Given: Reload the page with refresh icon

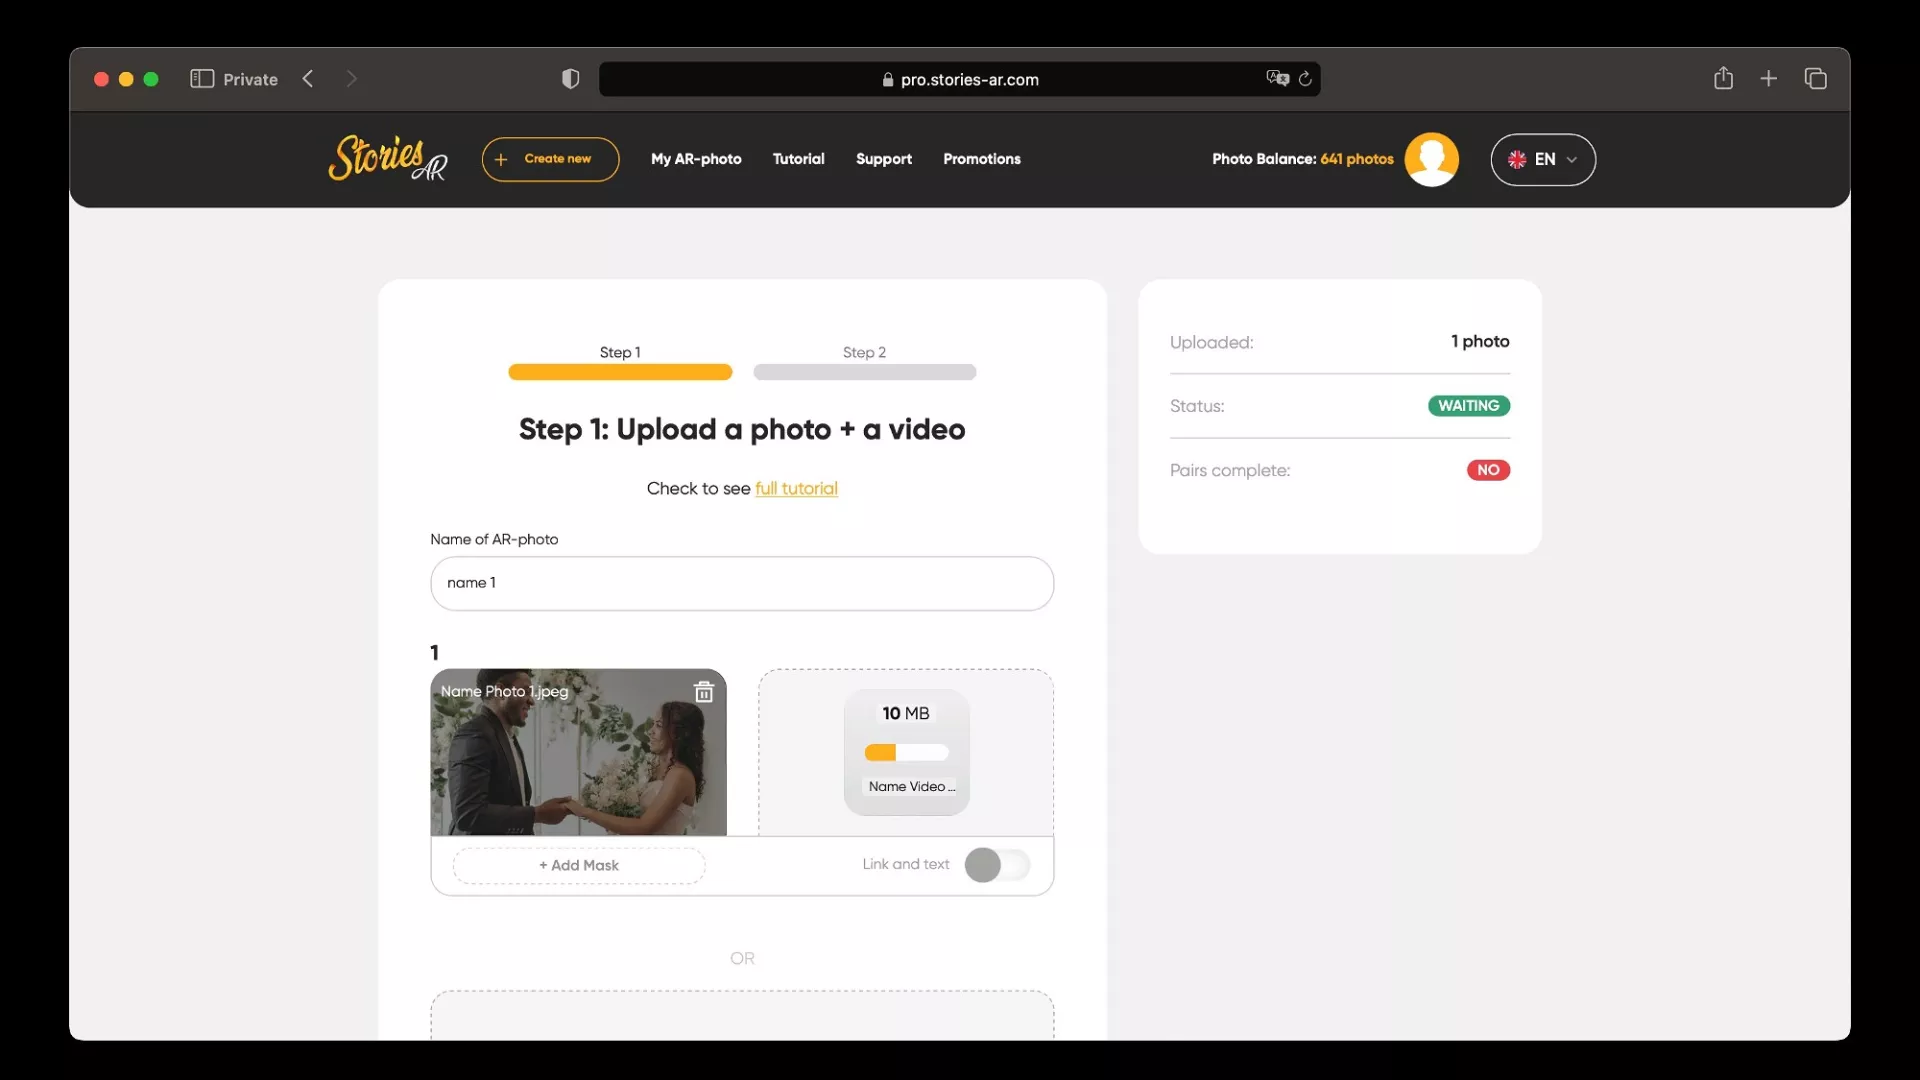Looking at the screenshot, I should coord(1305,79).
